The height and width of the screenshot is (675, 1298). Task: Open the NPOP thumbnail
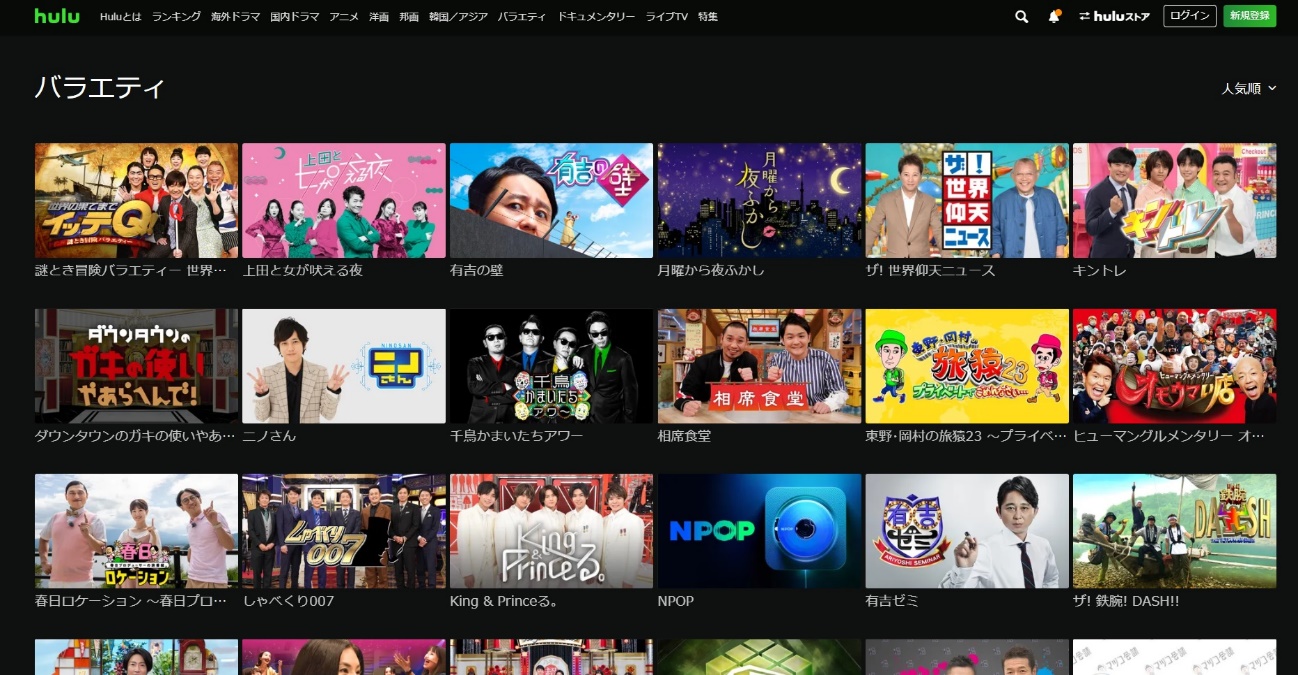point(759,531)
